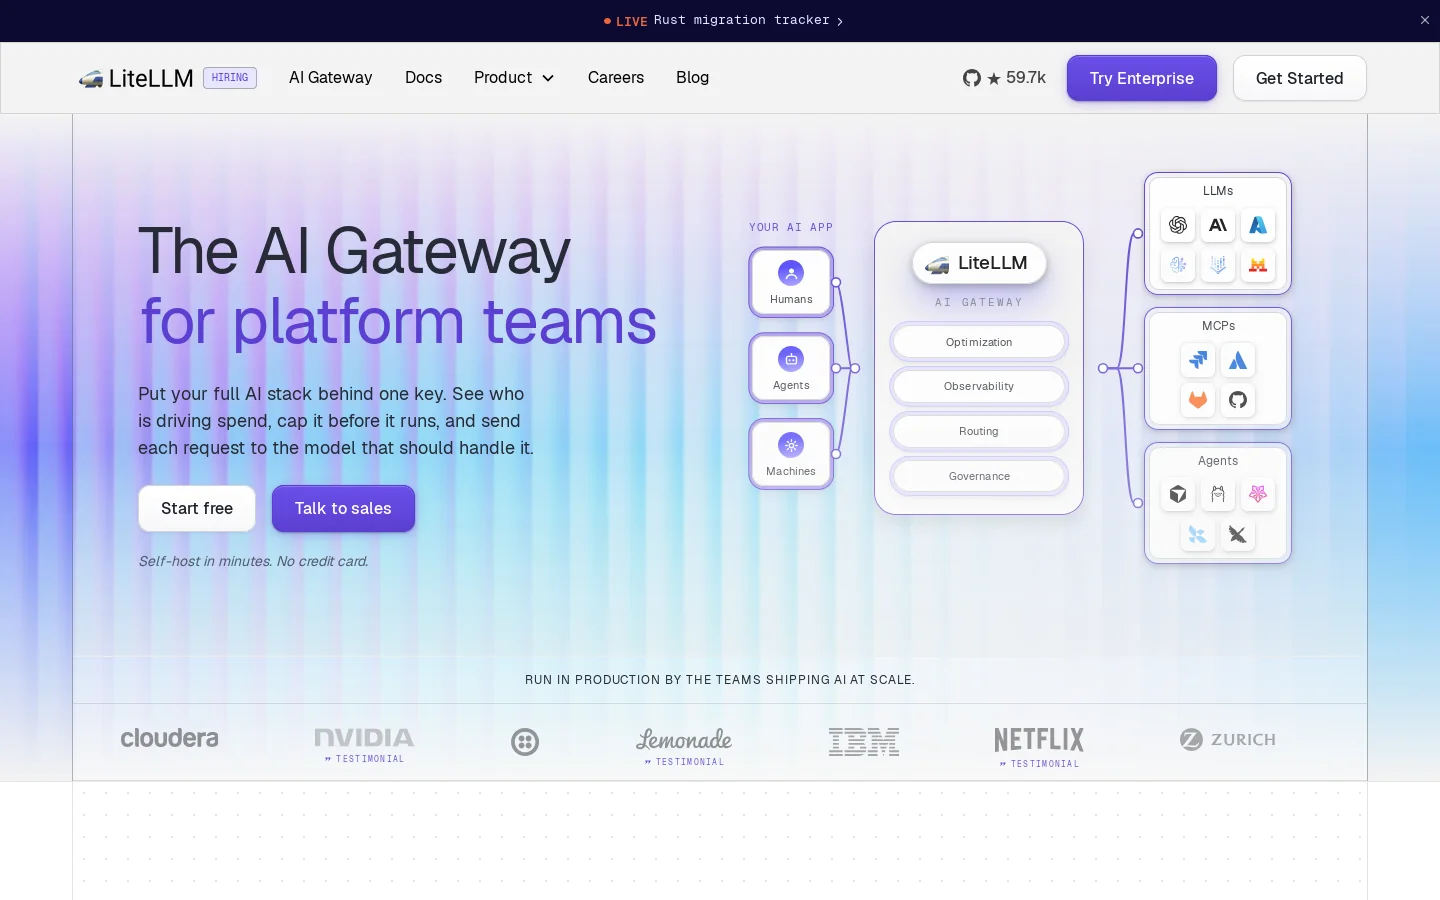Click the Mistral icon under LLMs

pyautogui.click(x=1258, y=265)
